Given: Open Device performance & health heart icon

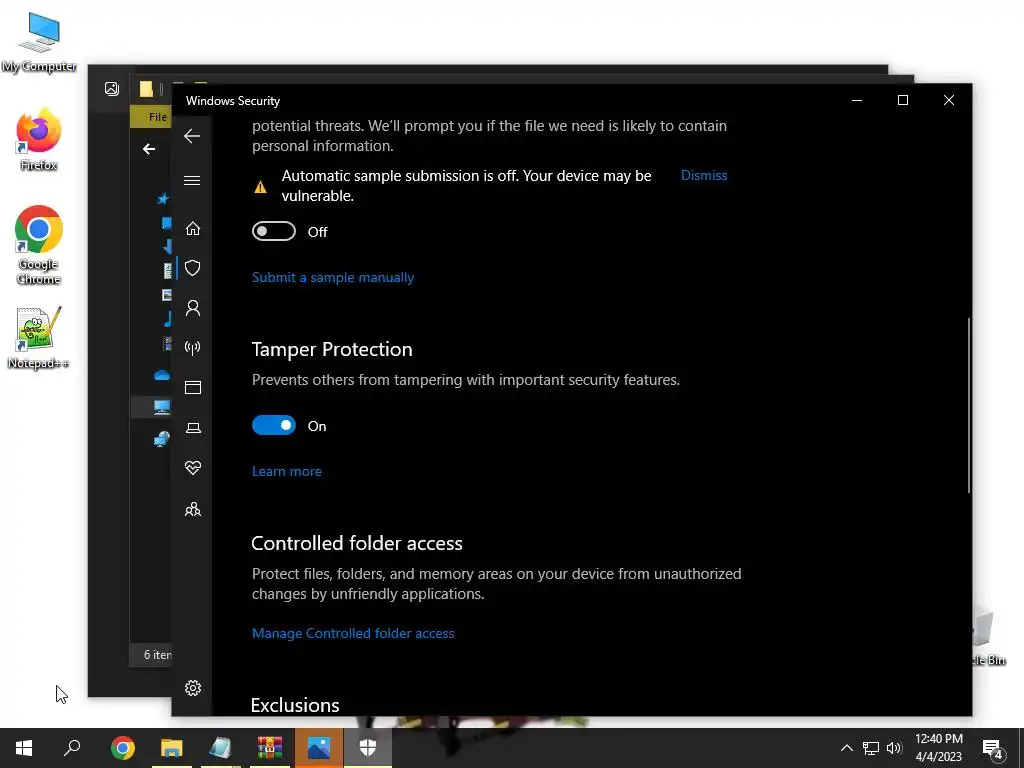Looking at the screenshot, I should (x=193, y=468).
